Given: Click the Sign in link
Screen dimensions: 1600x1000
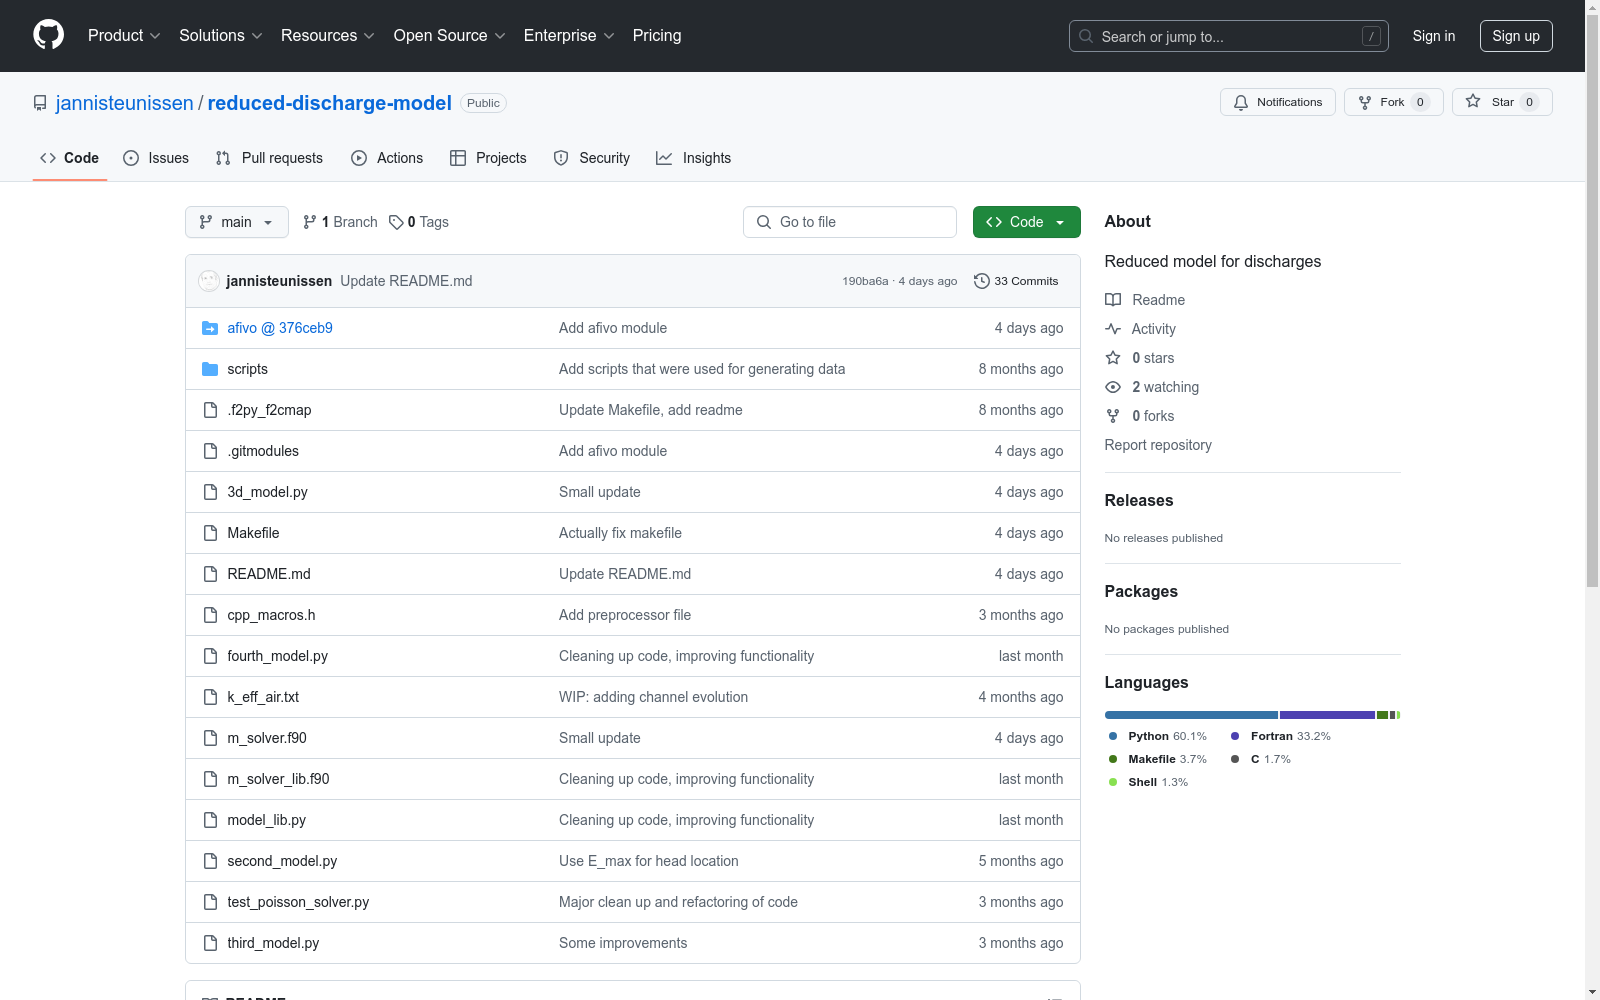Looking at the screenshot, I should (x=1433, y=36).
